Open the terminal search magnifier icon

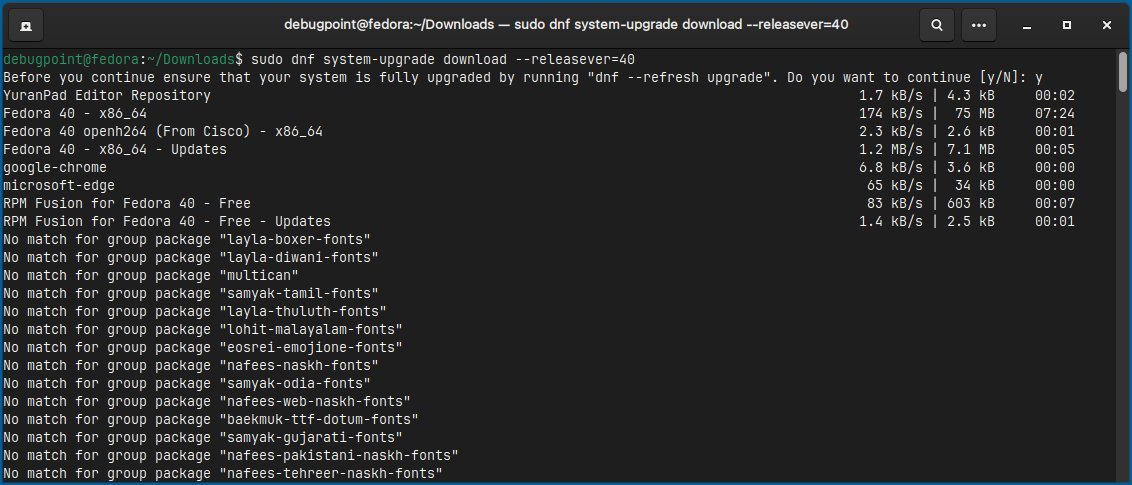tap(937, 25)
